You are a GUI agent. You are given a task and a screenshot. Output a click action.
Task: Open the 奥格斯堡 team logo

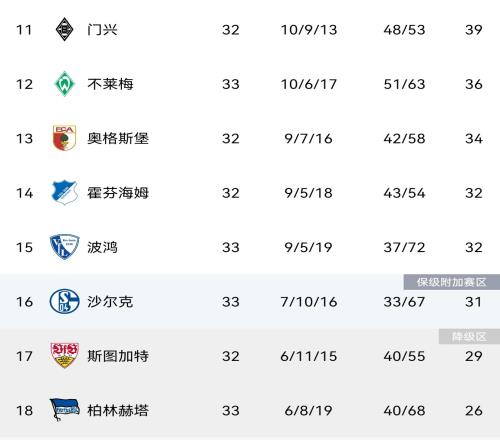coord(64,138)
